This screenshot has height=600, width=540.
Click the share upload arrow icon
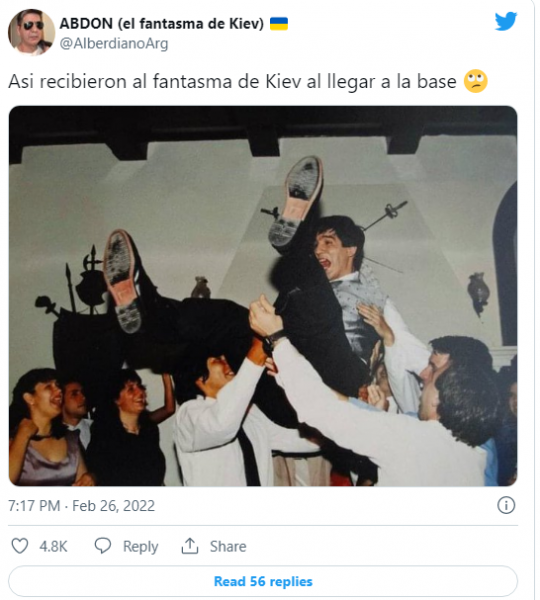[190, 546]
